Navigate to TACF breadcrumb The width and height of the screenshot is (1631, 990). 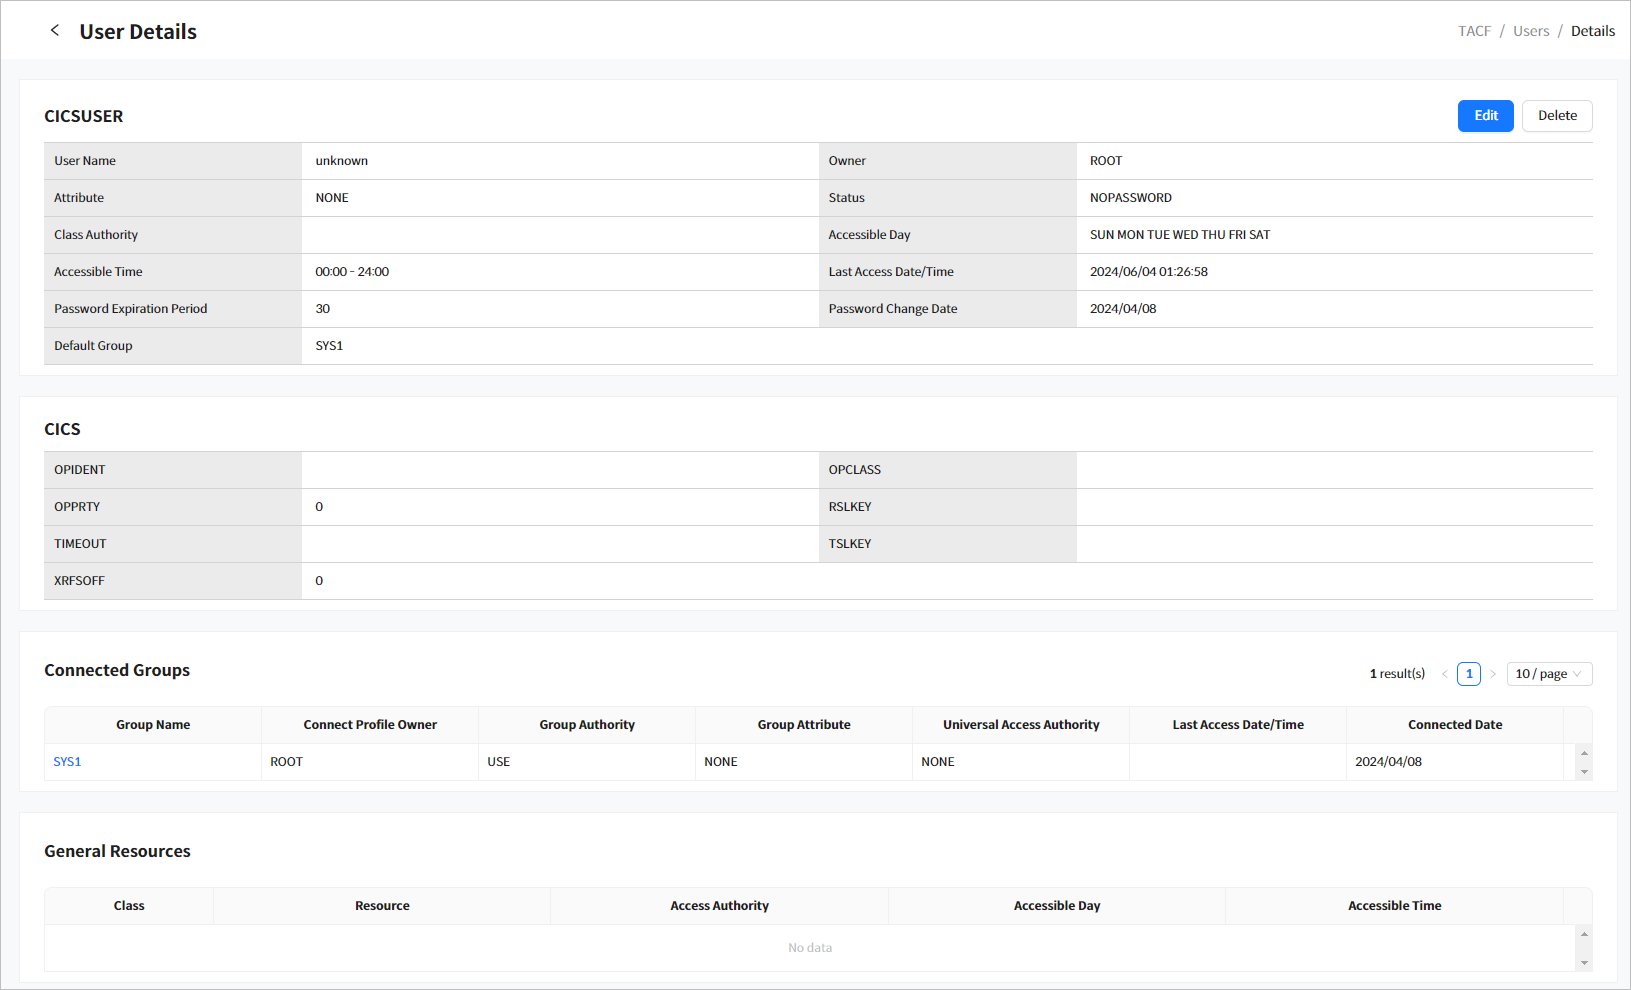[1474, 31]
